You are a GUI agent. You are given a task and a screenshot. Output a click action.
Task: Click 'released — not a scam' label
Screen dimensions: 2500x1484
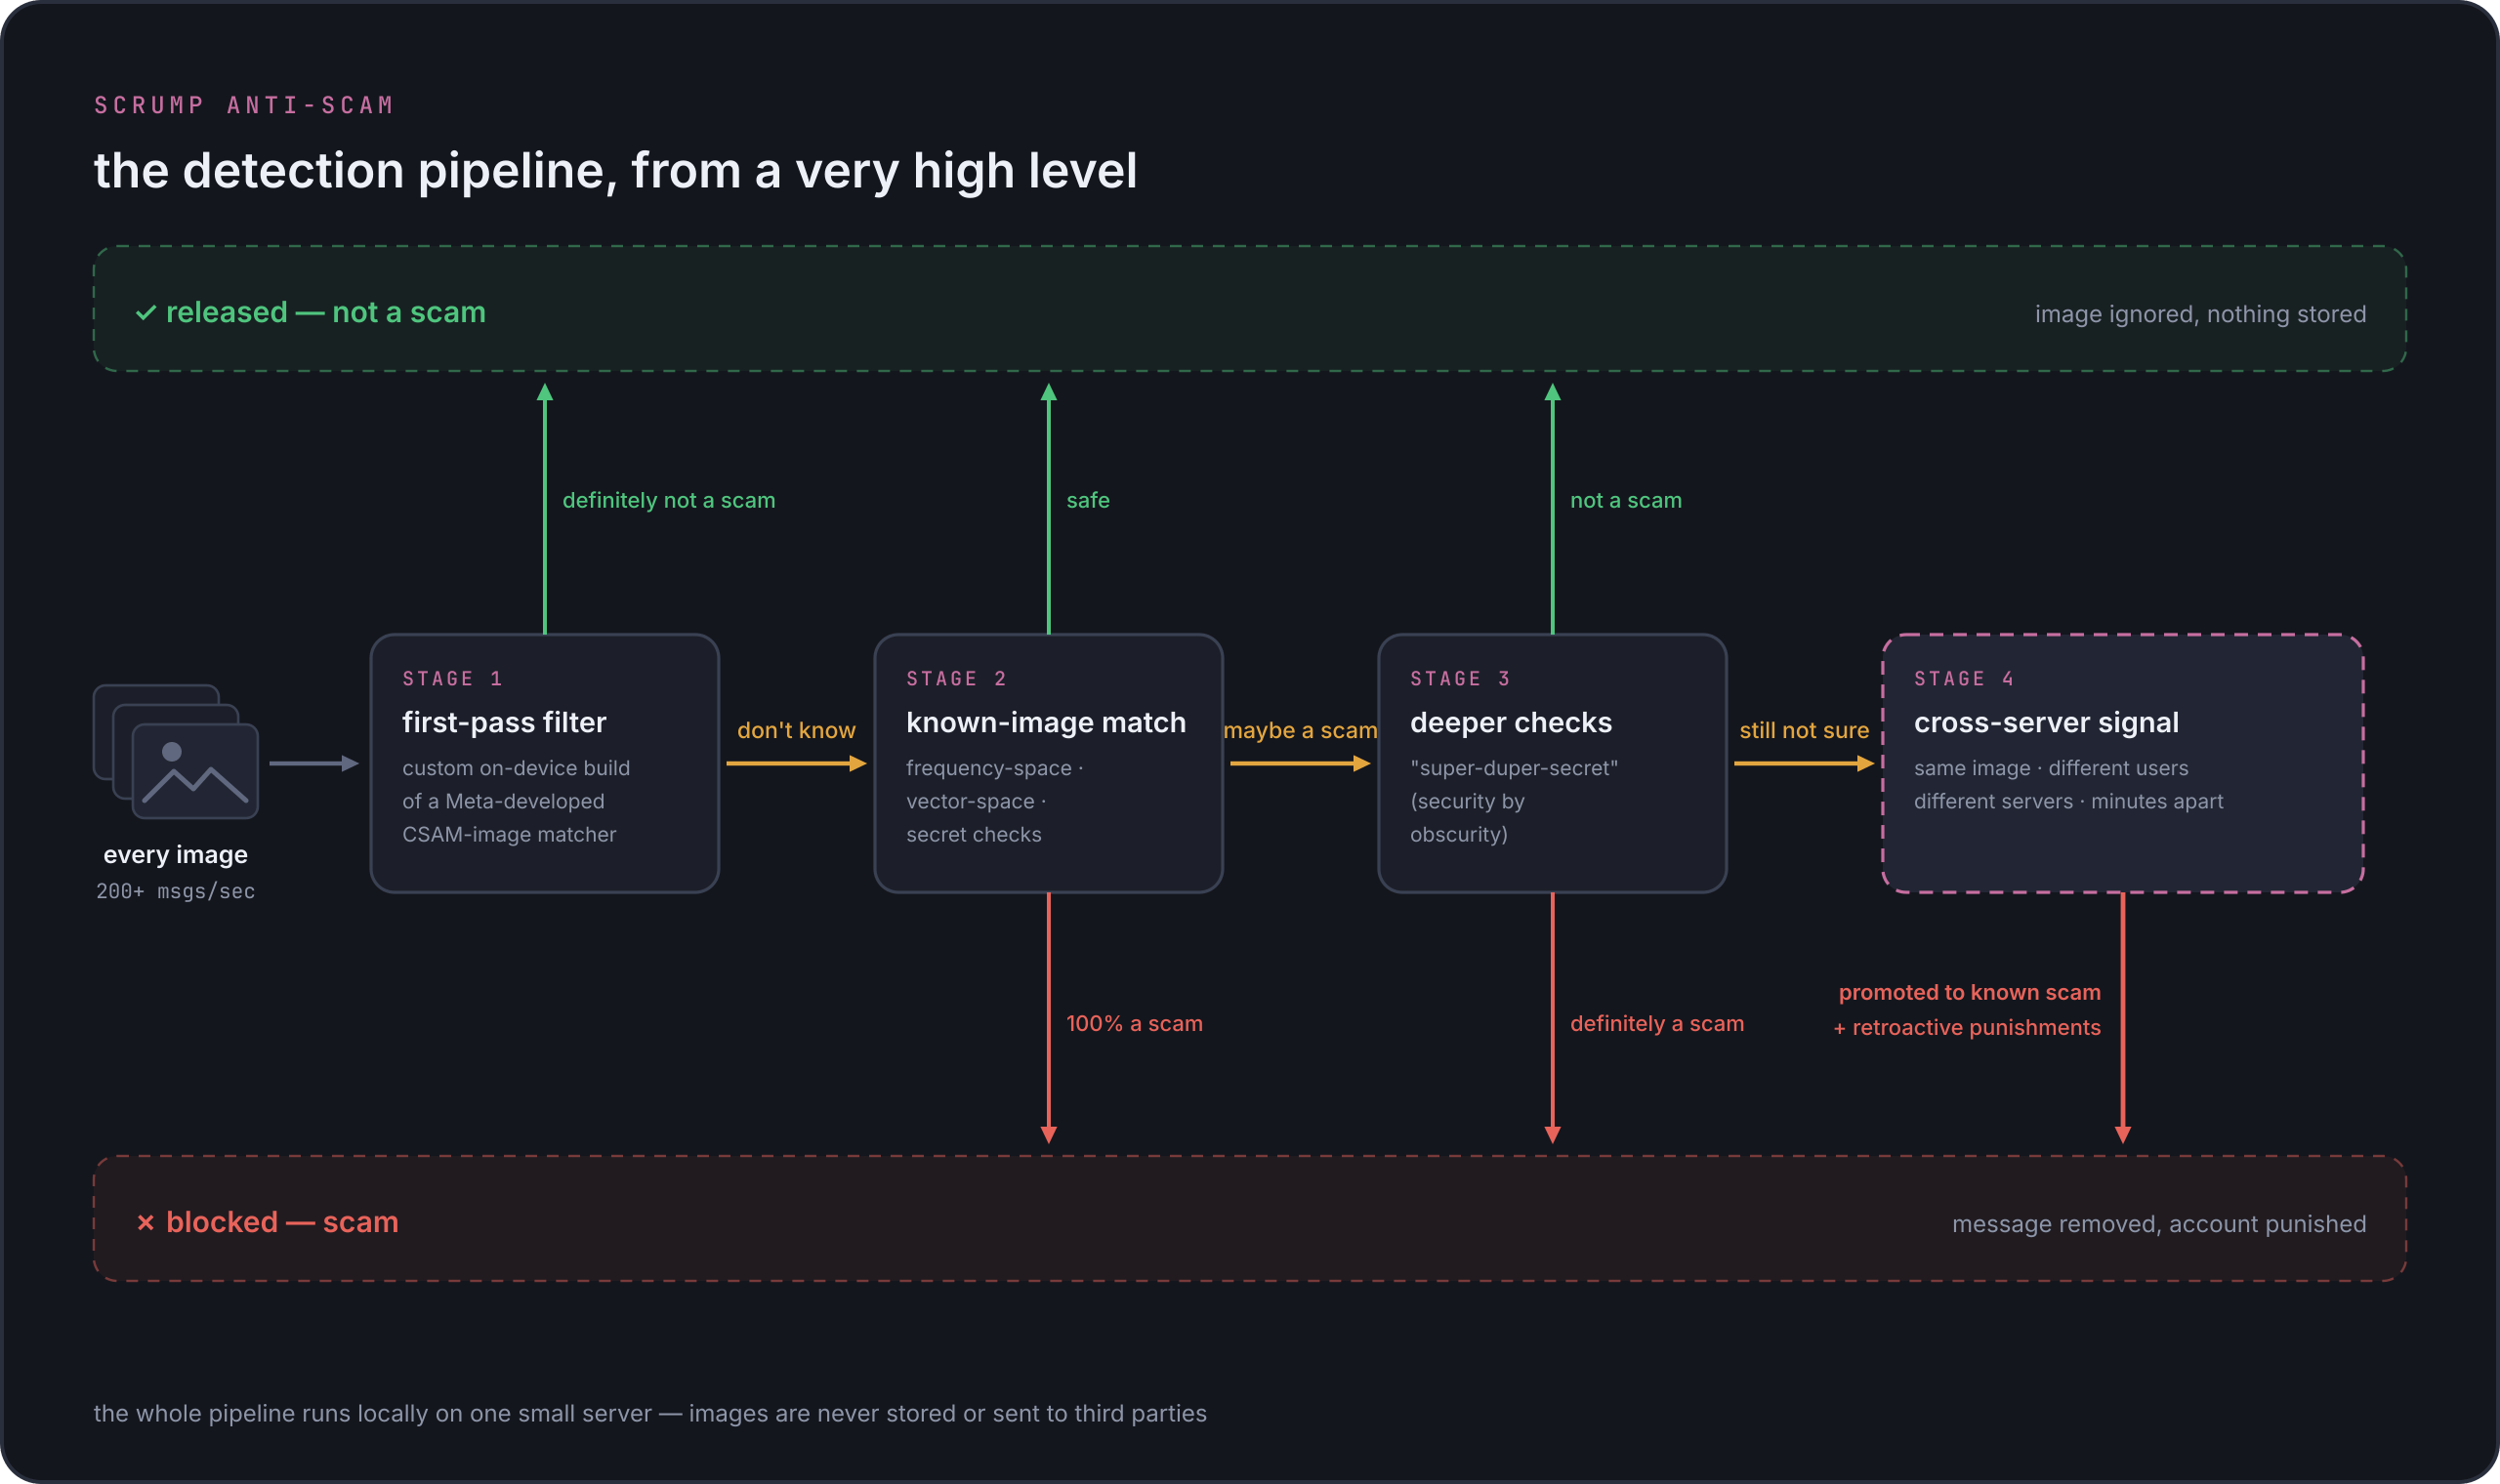point(326,312)
